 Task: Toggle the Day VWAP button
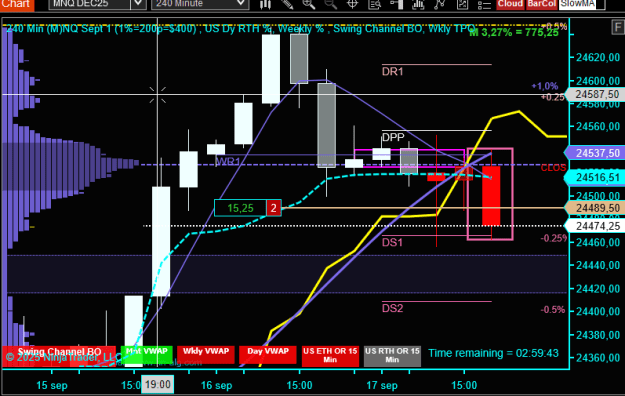pyautogui.click(x=268, y=355)
